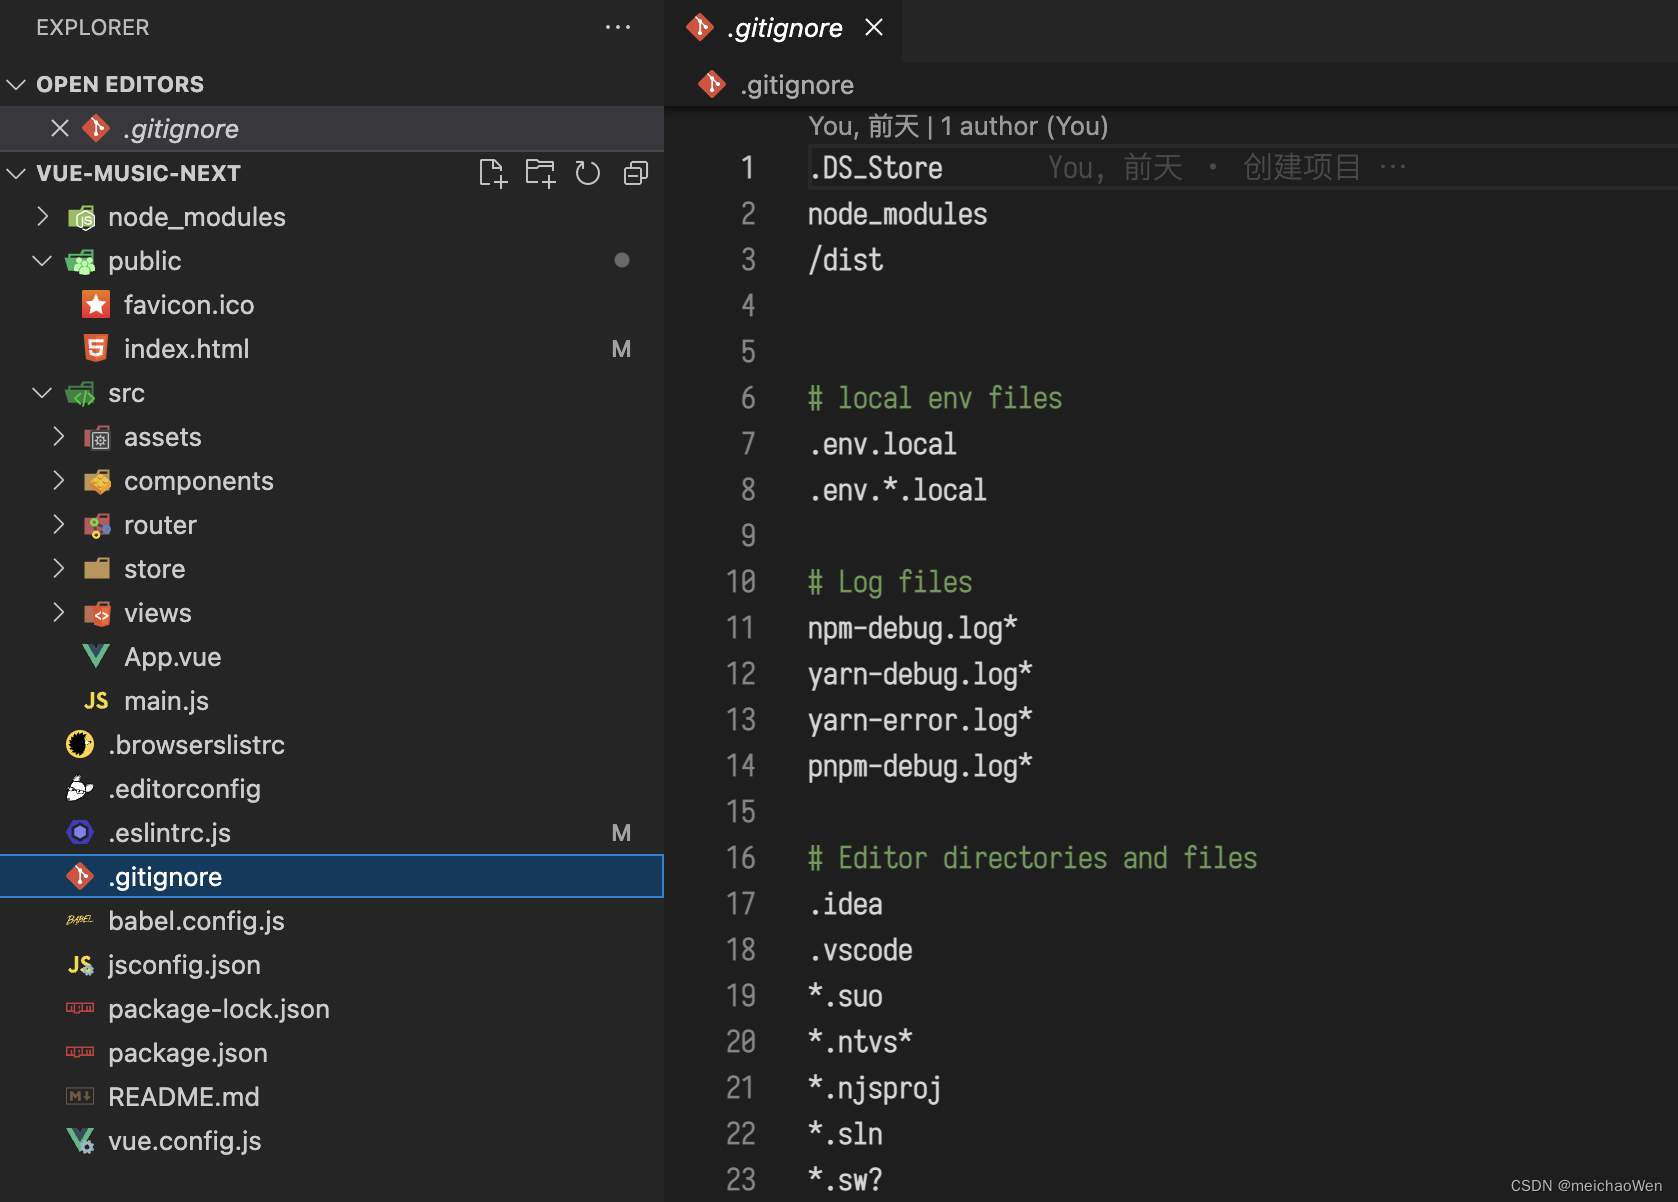Image resolution: width=1678 pixels, height=1202 pixels.
Task: Expand the node_modules folder chevron
Action: (42, 216)
